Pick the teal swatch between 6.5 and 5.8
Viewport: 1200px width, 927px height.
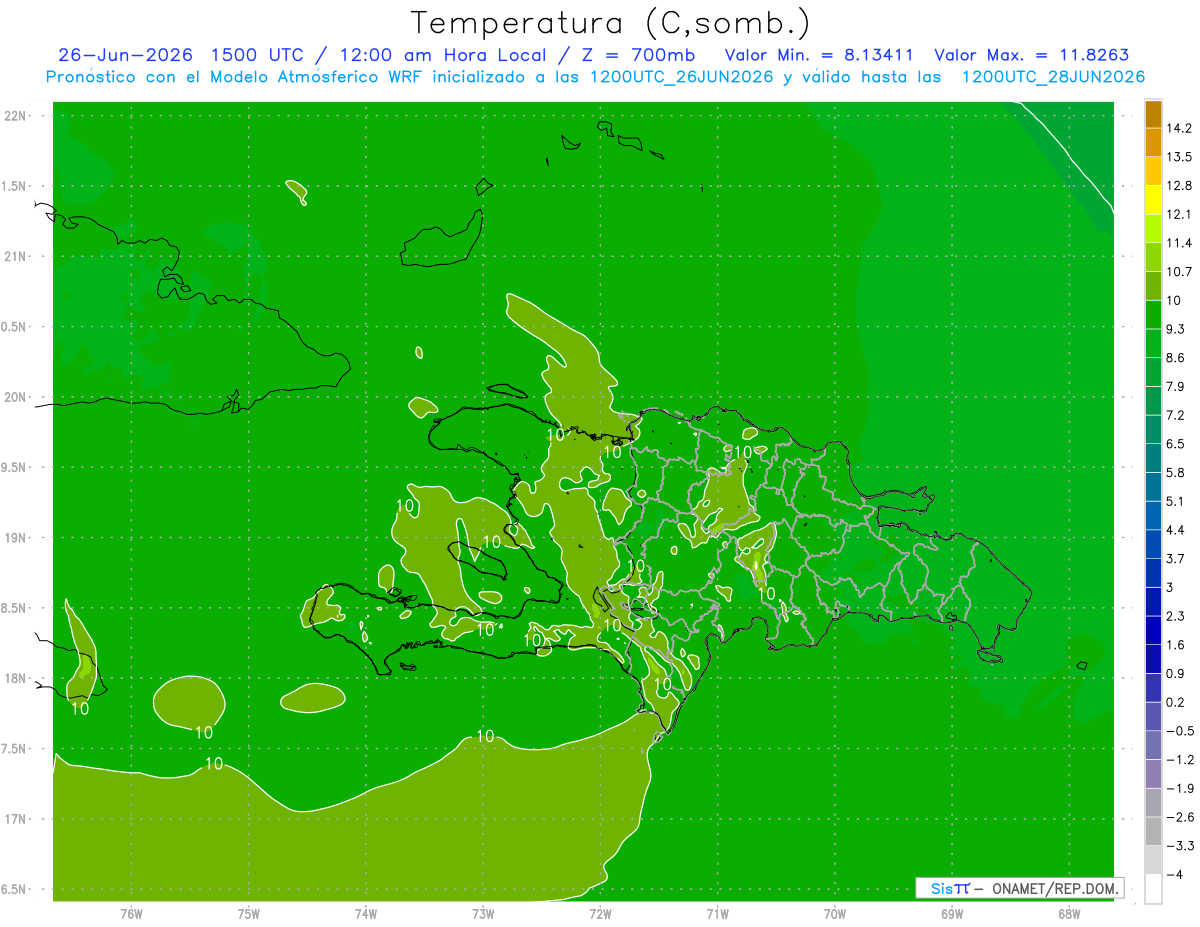point(1154,458)
